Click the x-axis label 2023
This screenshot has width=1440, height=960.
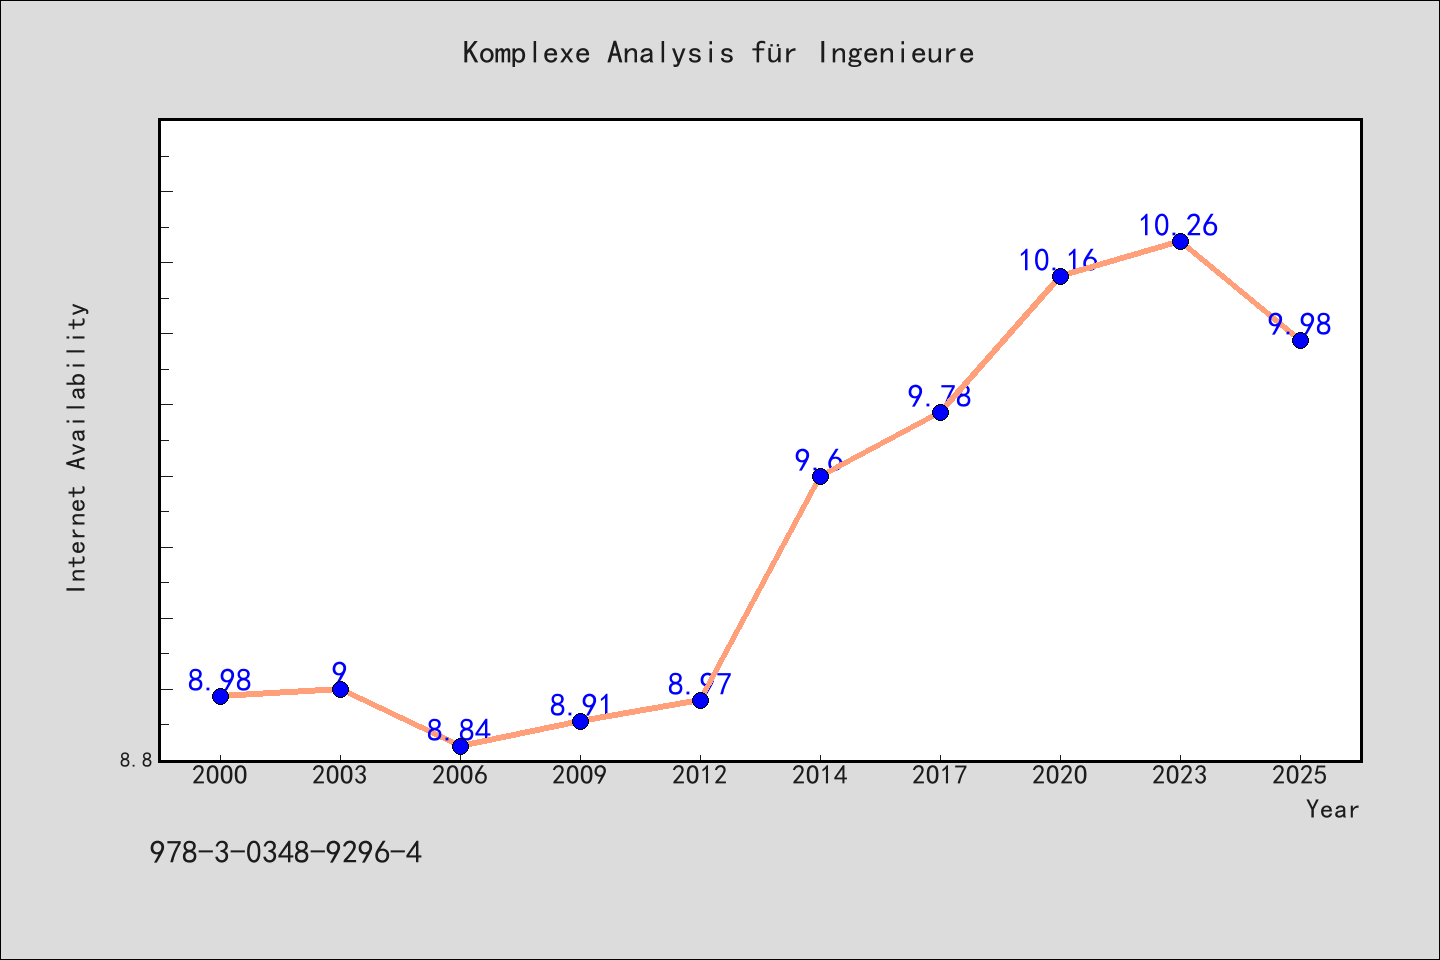(1180, 775)
